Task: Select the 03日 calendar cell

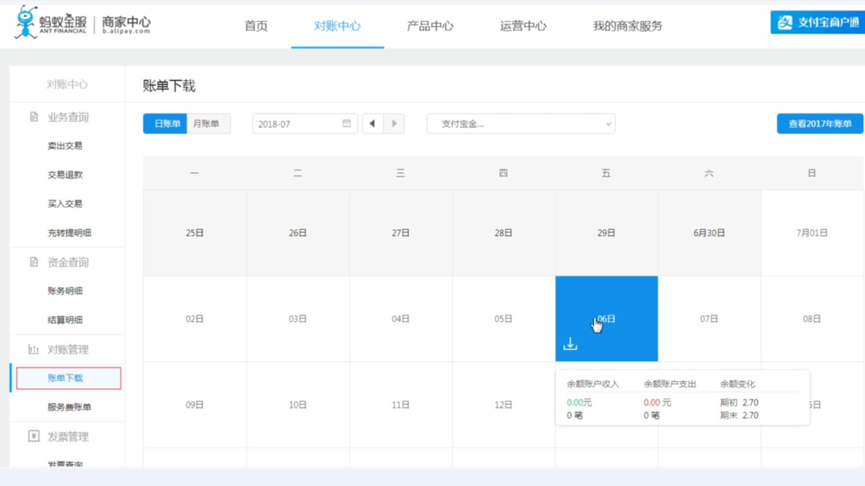Action: coord(297,319)
